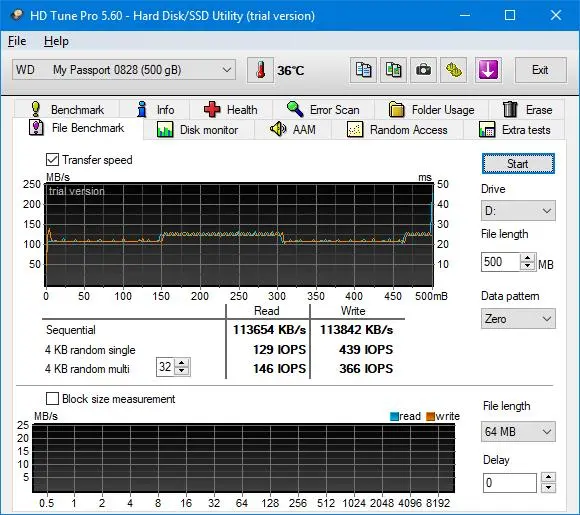Increase the File length spinner value
The width and height of the screenshot is (580, 515).
[528, 258]
